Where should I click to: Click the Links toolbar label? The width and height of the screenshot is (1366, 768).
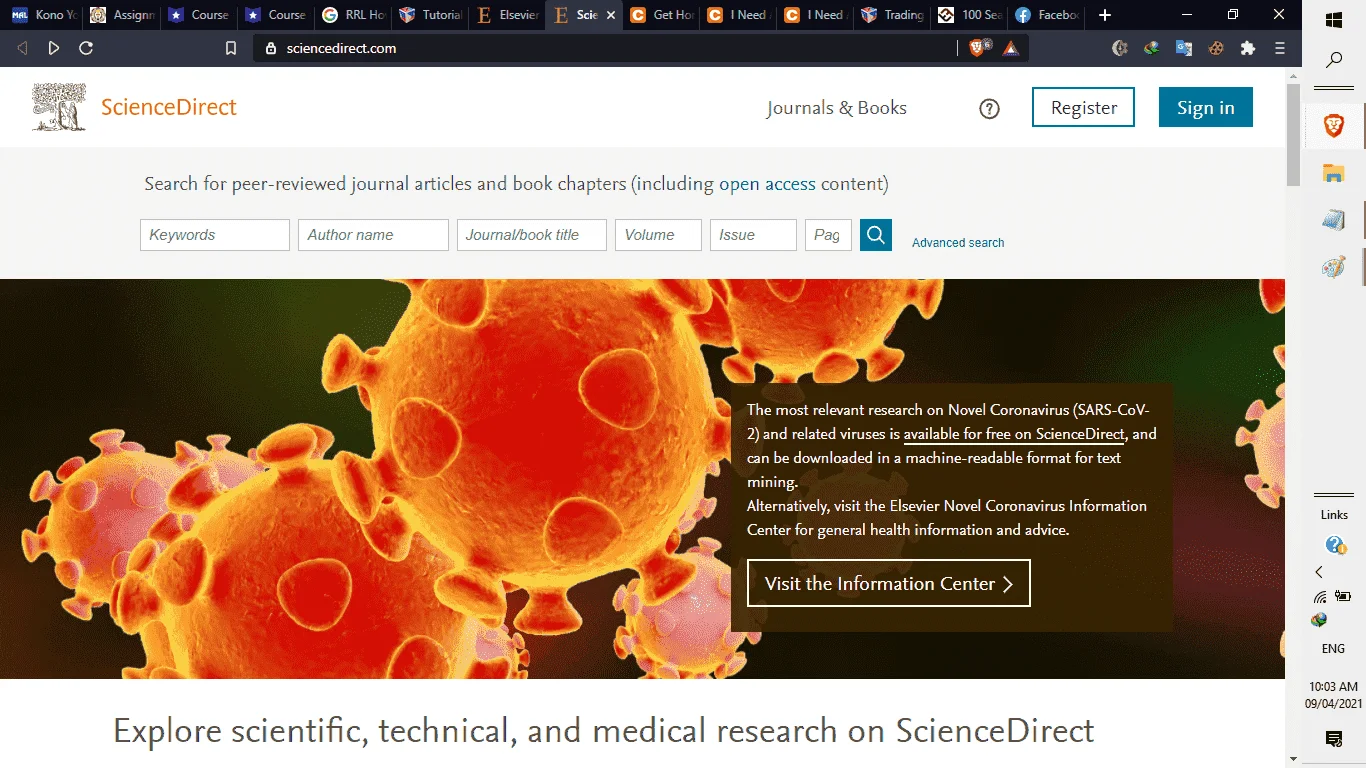click(x=1334, y=515)
